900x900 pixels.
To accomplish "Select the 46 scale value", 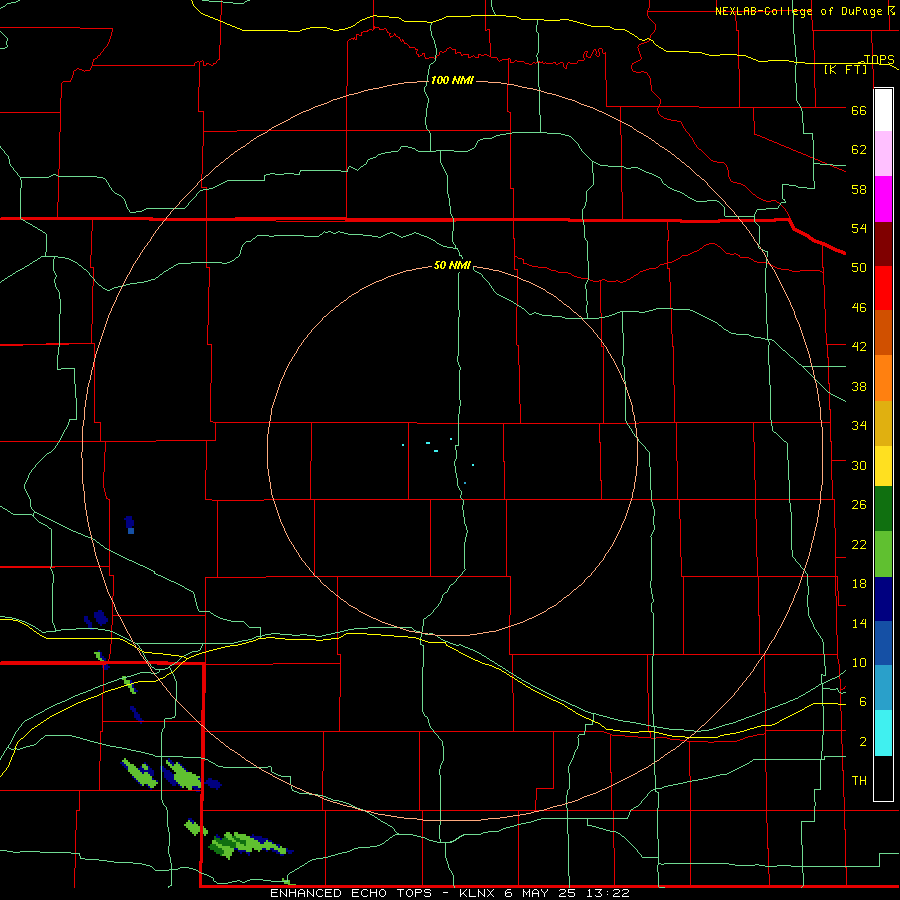I will click(x=859, y=308).
